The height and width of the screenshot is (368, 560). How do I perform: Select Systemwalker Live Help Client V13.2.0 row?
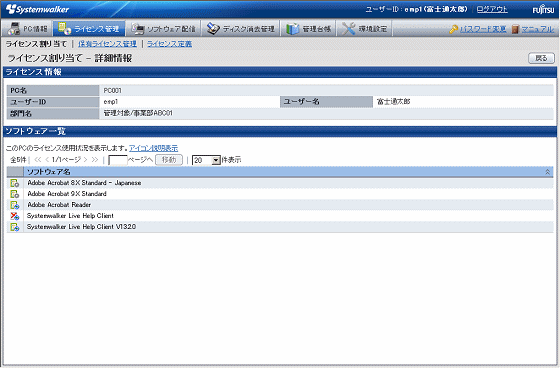pos(280,227)
